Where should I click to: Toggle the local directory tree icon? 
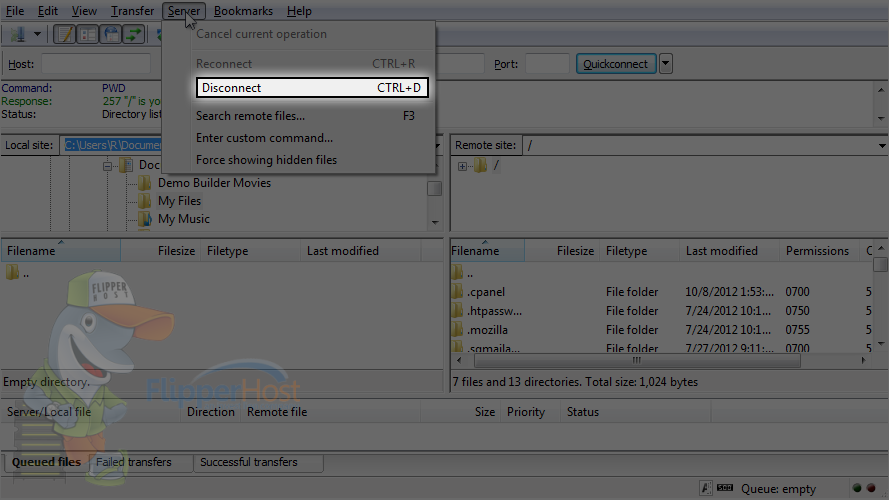pos(87,34)
